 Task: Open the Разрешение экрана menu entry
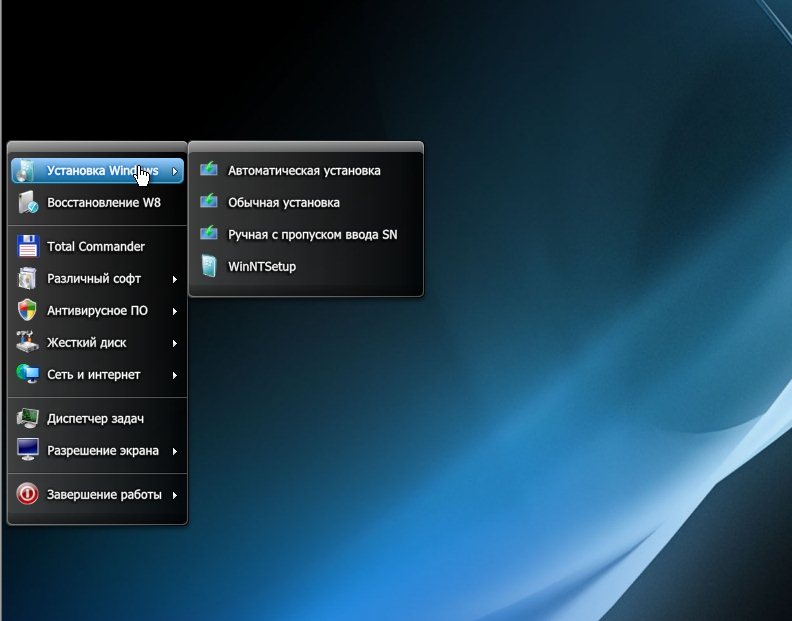(x=102, y=451)
